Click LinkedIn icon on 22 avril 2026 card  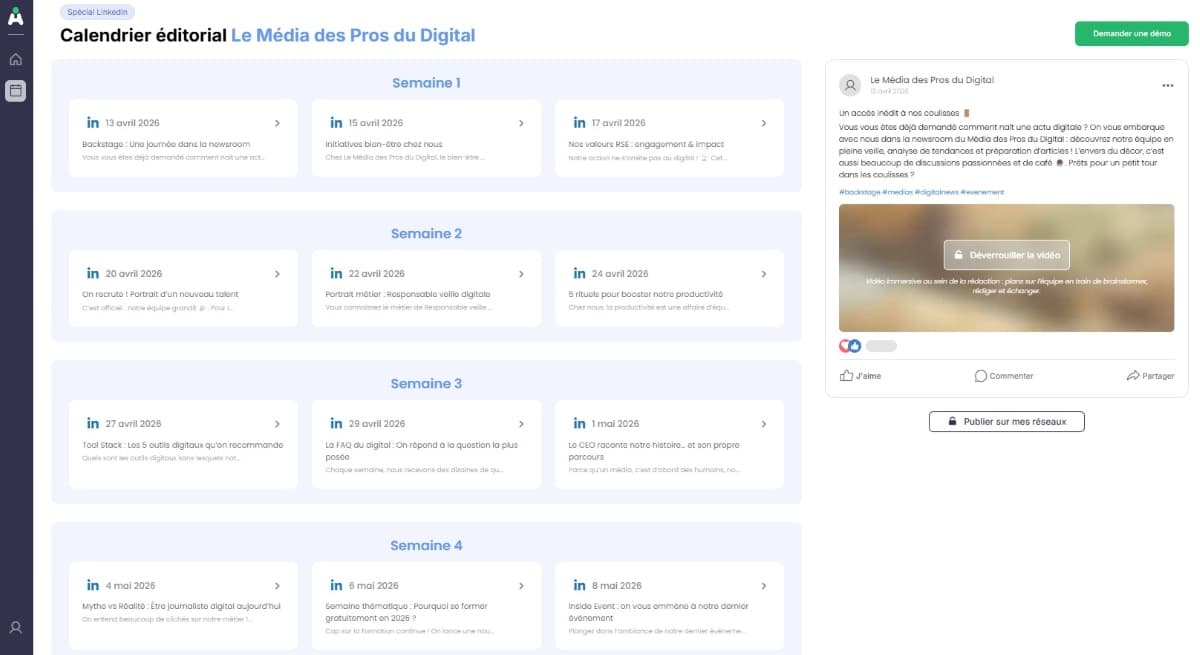pos(336,273)
